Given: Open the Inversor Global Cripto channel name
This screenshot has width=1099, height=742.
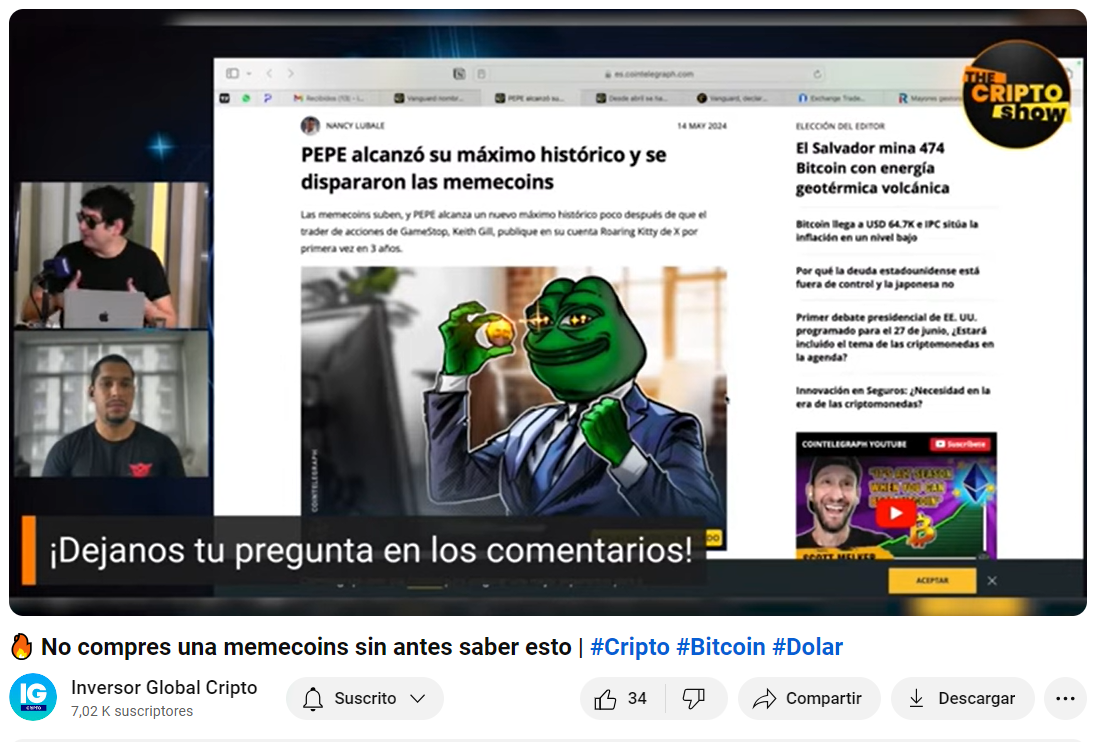Looking at the screenshot, I should pos(164,687).
